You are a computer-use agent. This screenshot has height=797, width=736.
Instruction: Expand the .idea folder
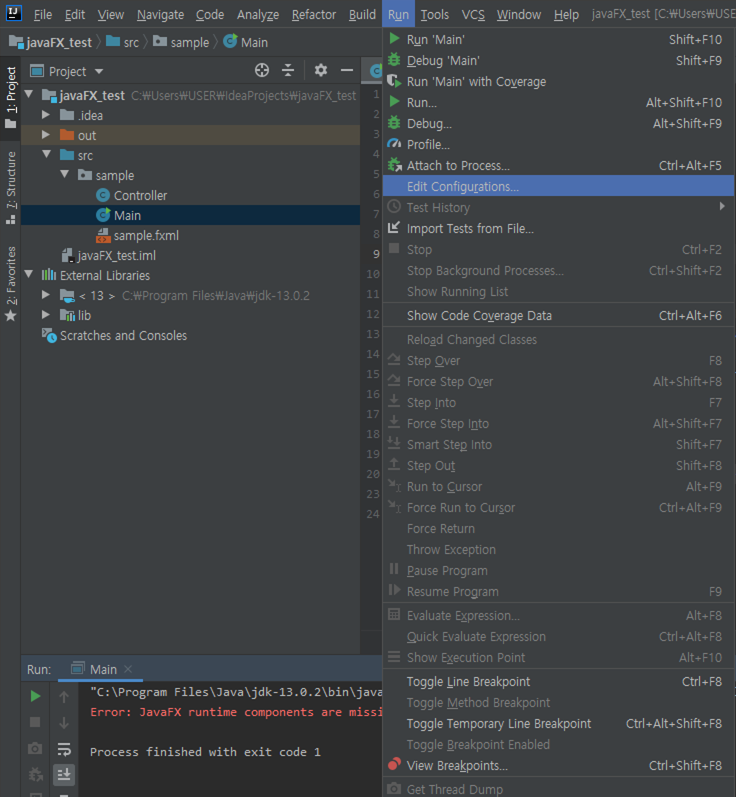click(x=46, y=115)
